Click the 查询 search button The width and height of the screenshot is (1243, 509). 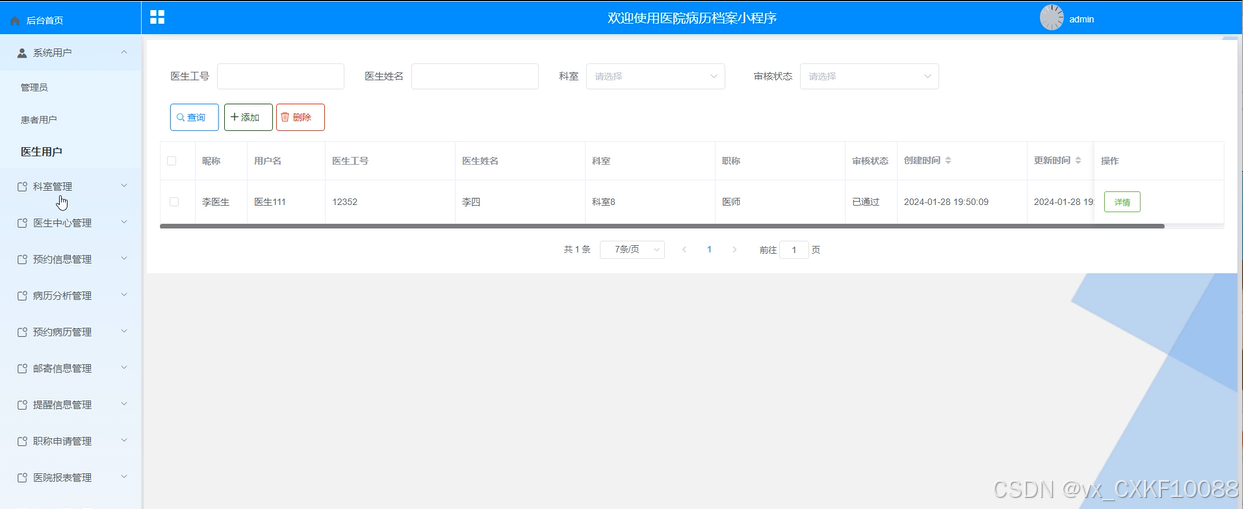(x=194, y=117)
